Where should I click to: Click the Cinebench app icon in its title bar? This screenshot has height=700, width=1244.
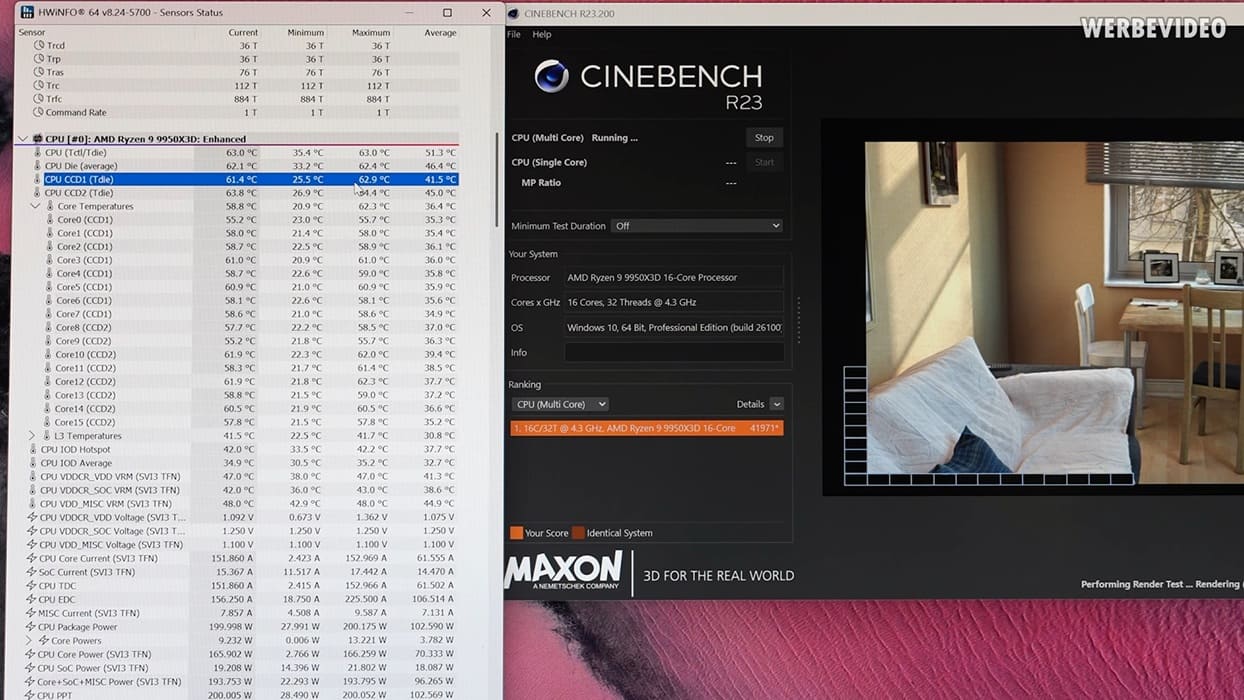click(513, 13)
